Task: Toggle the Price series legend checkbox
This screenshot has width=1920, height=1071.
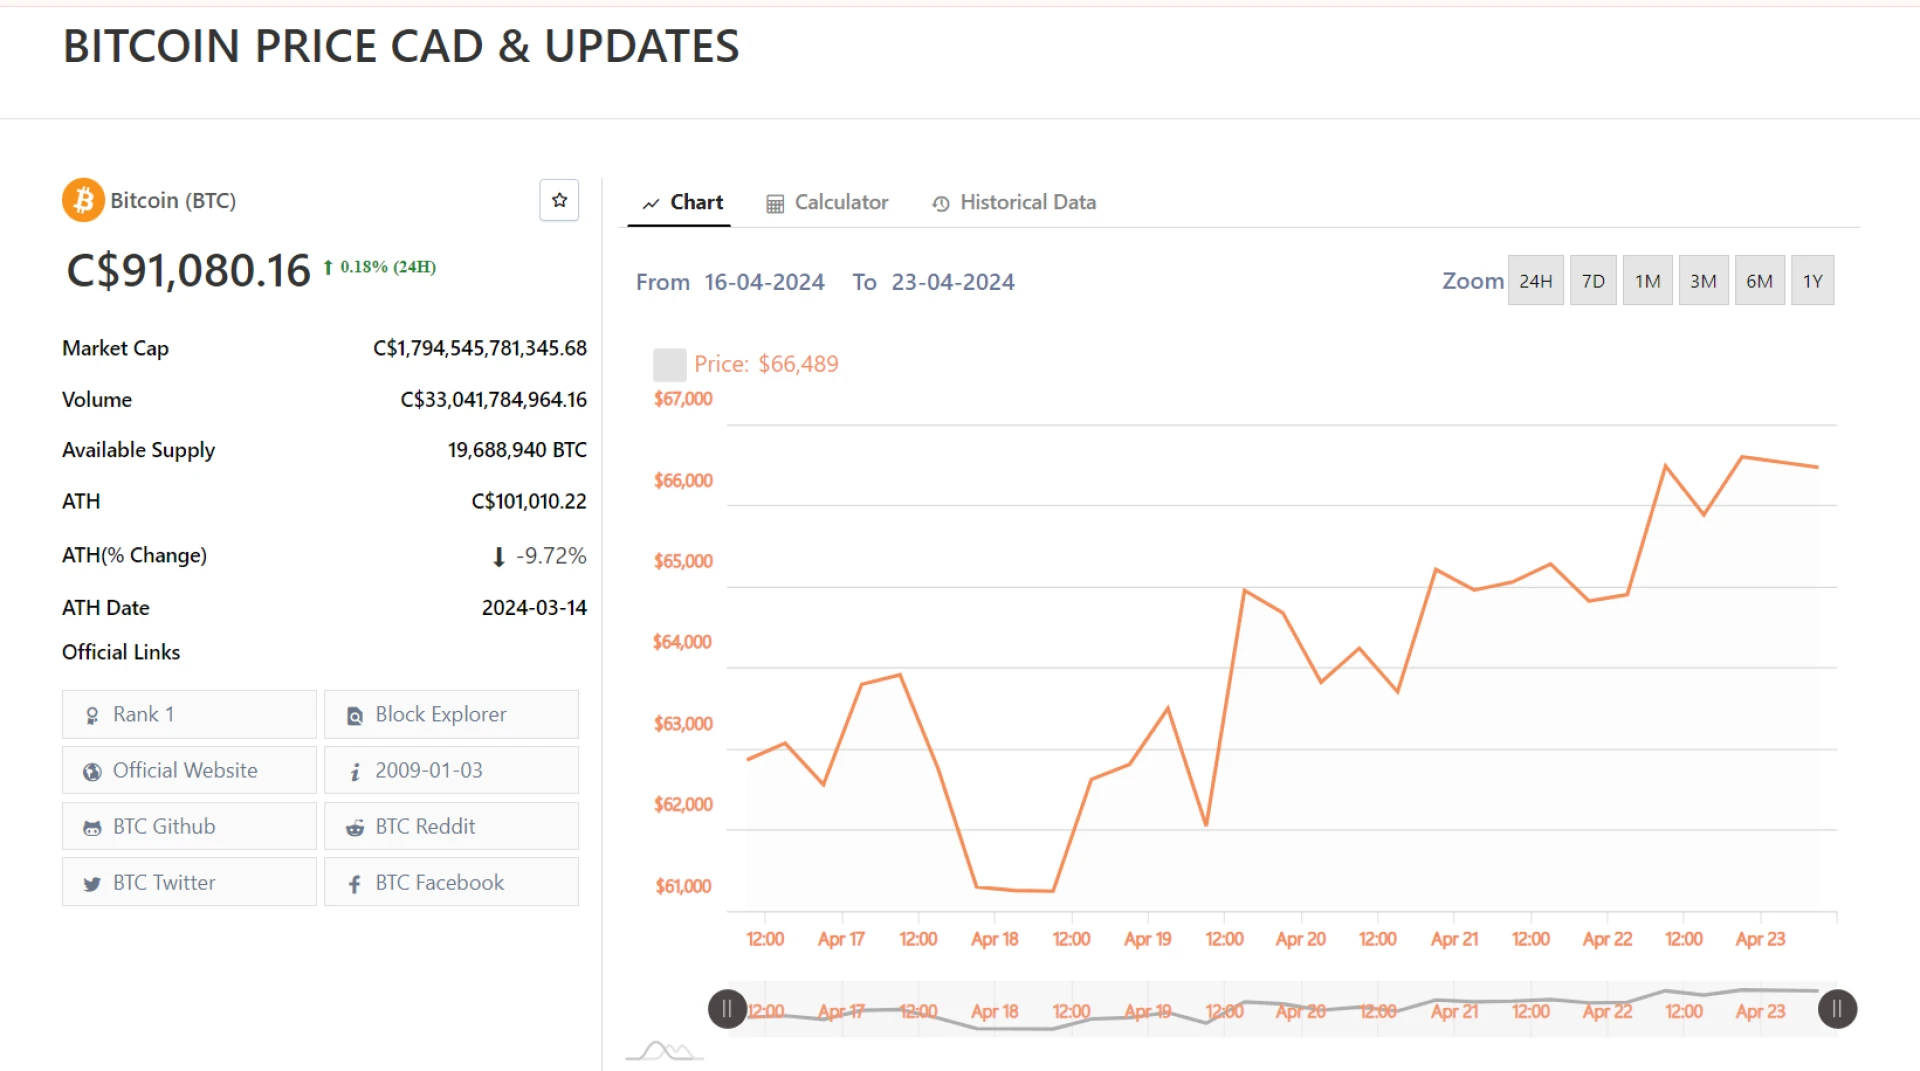Action: tap(668, 363)
